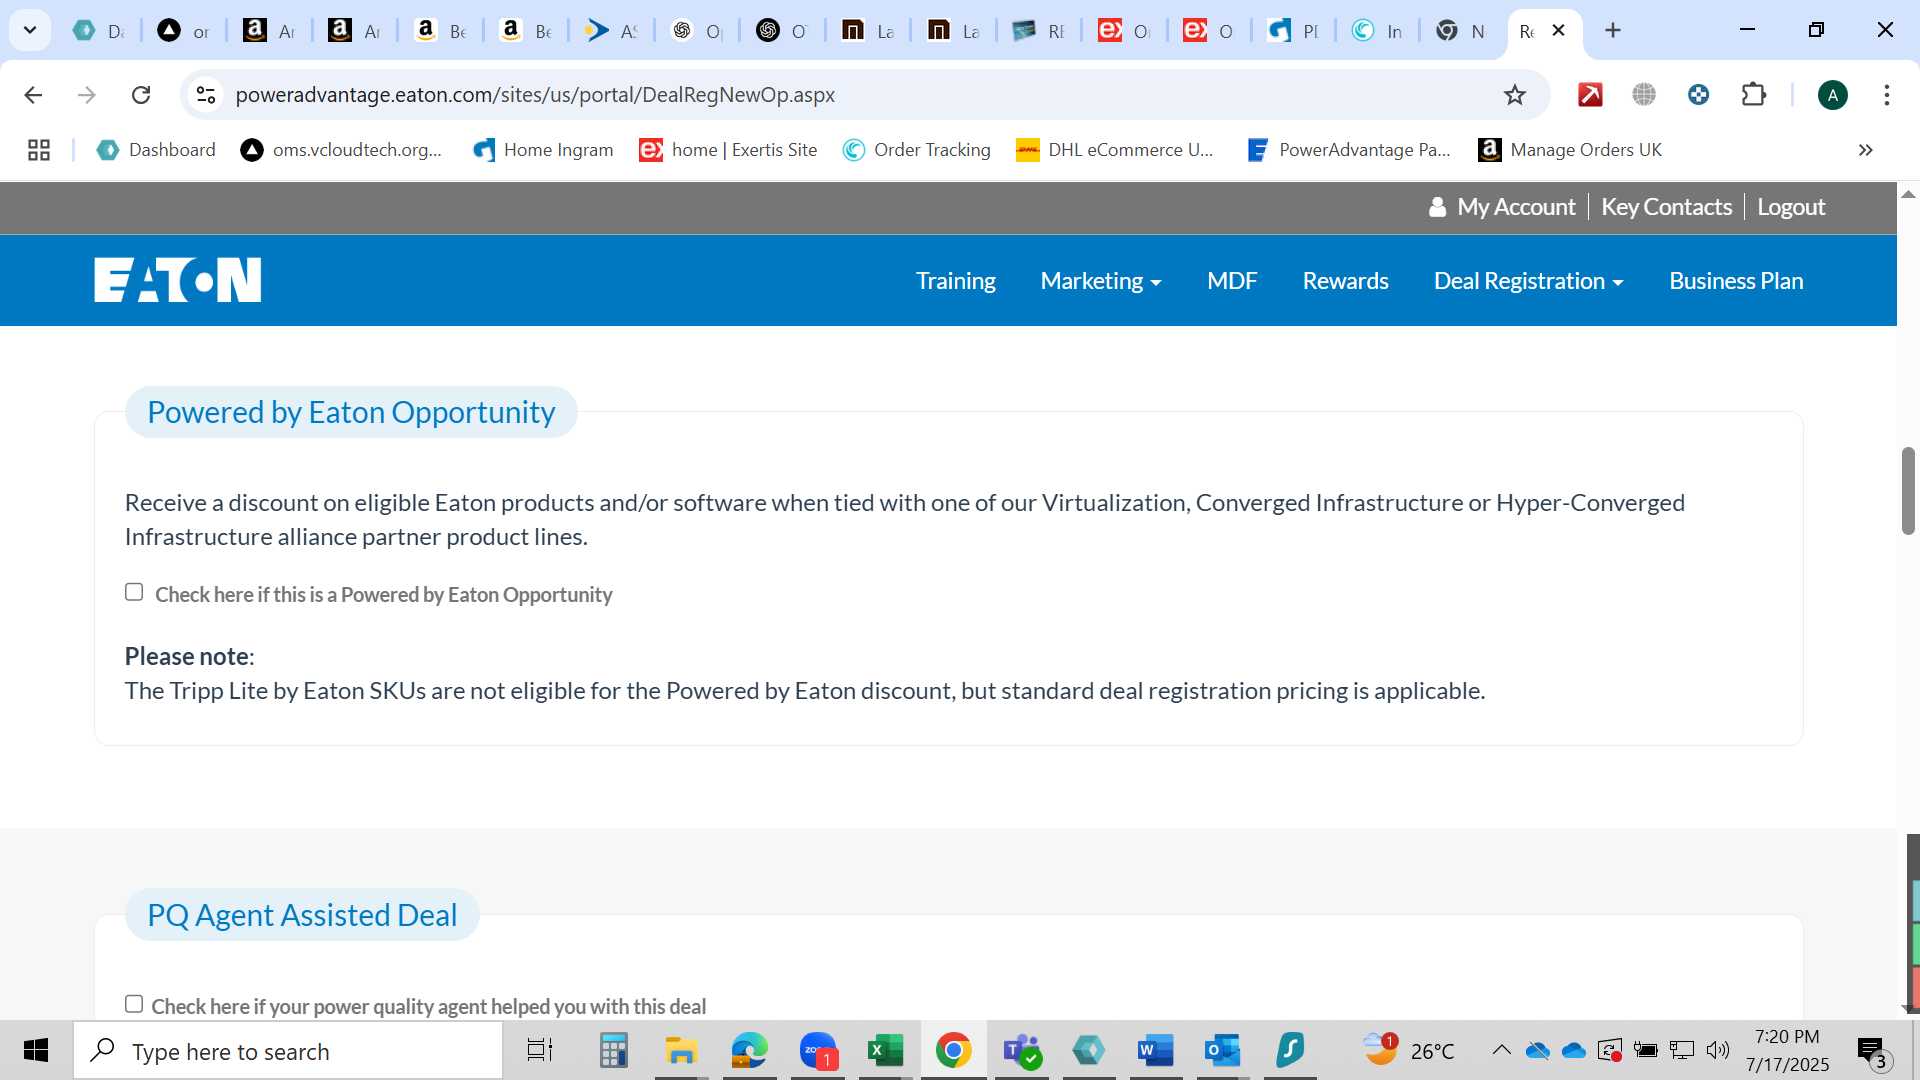This screenshot has height=1080, width=1920.
Task: Reload the current page
Action: [141, 95]
